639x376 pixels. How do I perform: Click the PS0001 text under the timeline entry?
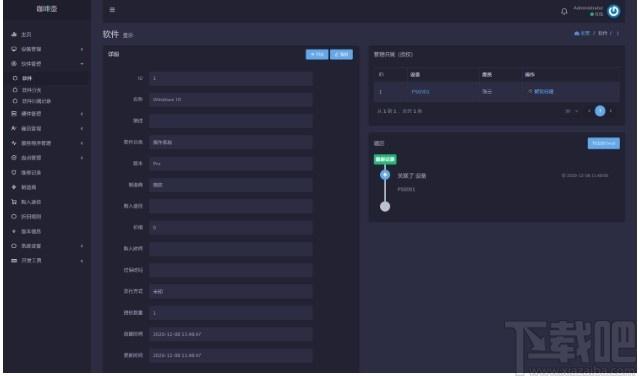click(406, 189)
